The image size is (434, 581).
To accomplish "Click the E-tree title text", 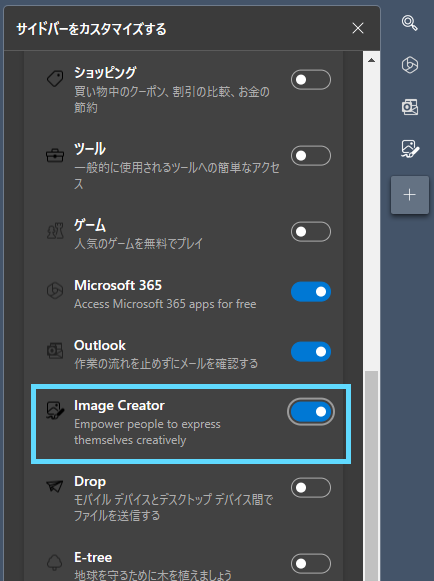I will (x=93, y=557).
